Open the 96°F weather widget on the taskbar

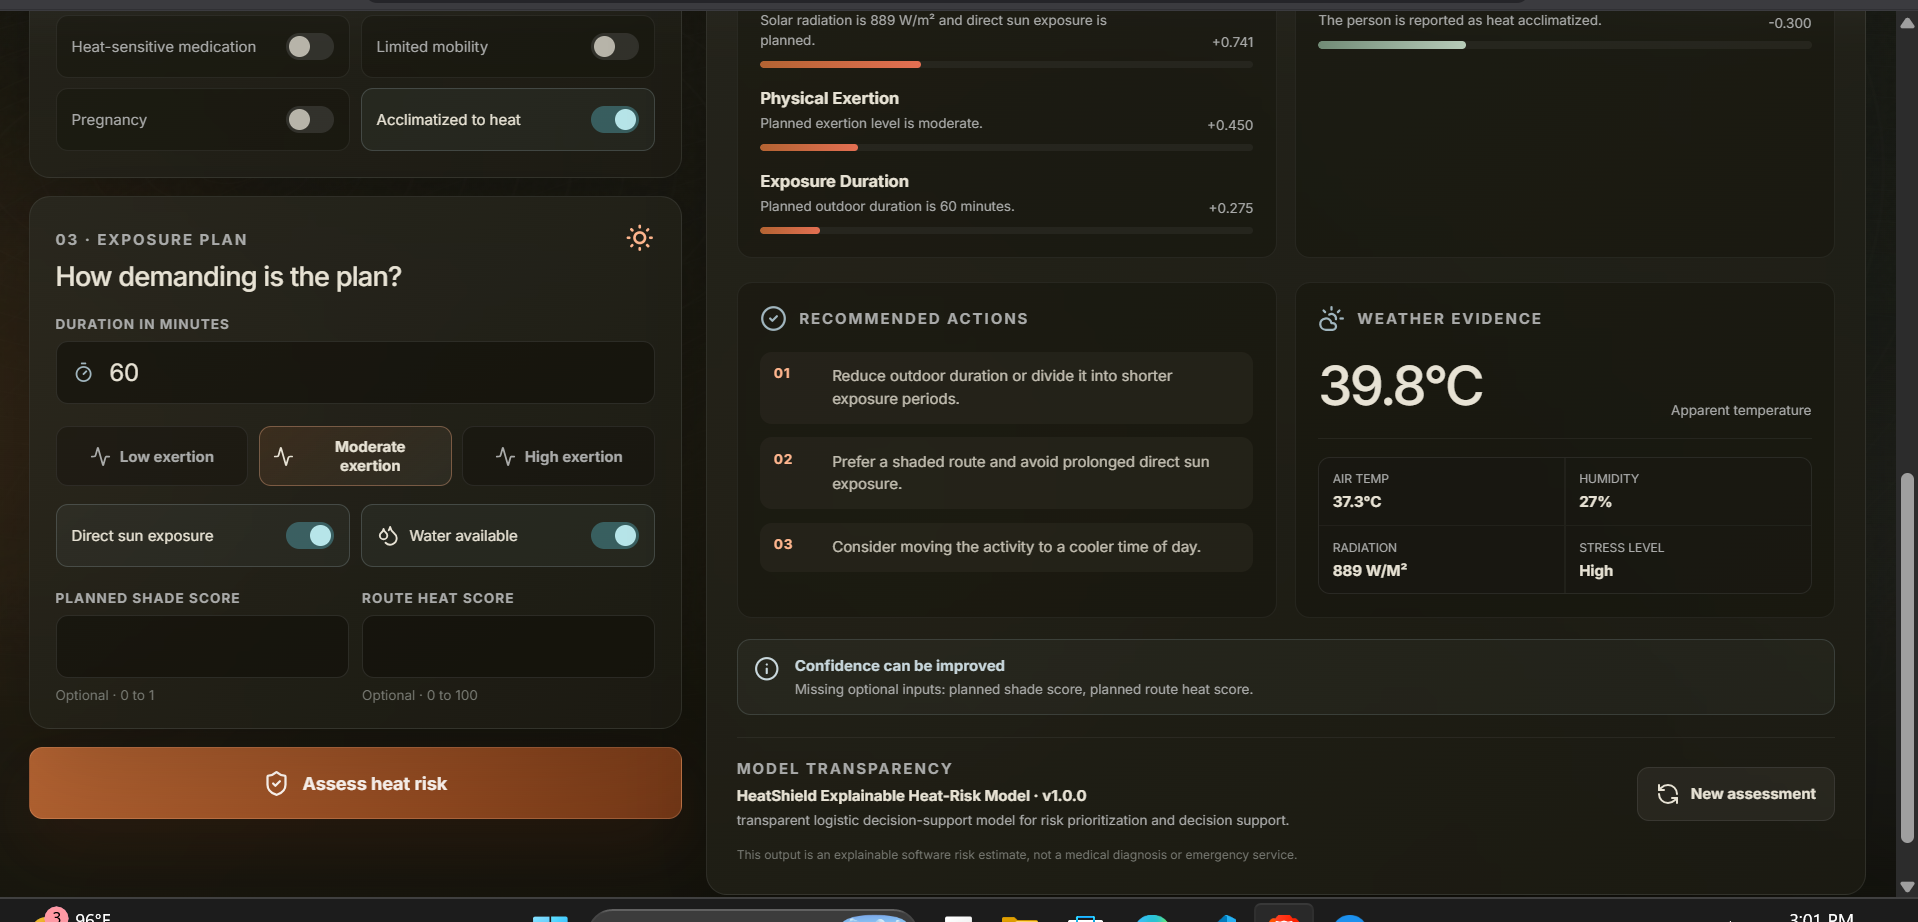[75, 916]
